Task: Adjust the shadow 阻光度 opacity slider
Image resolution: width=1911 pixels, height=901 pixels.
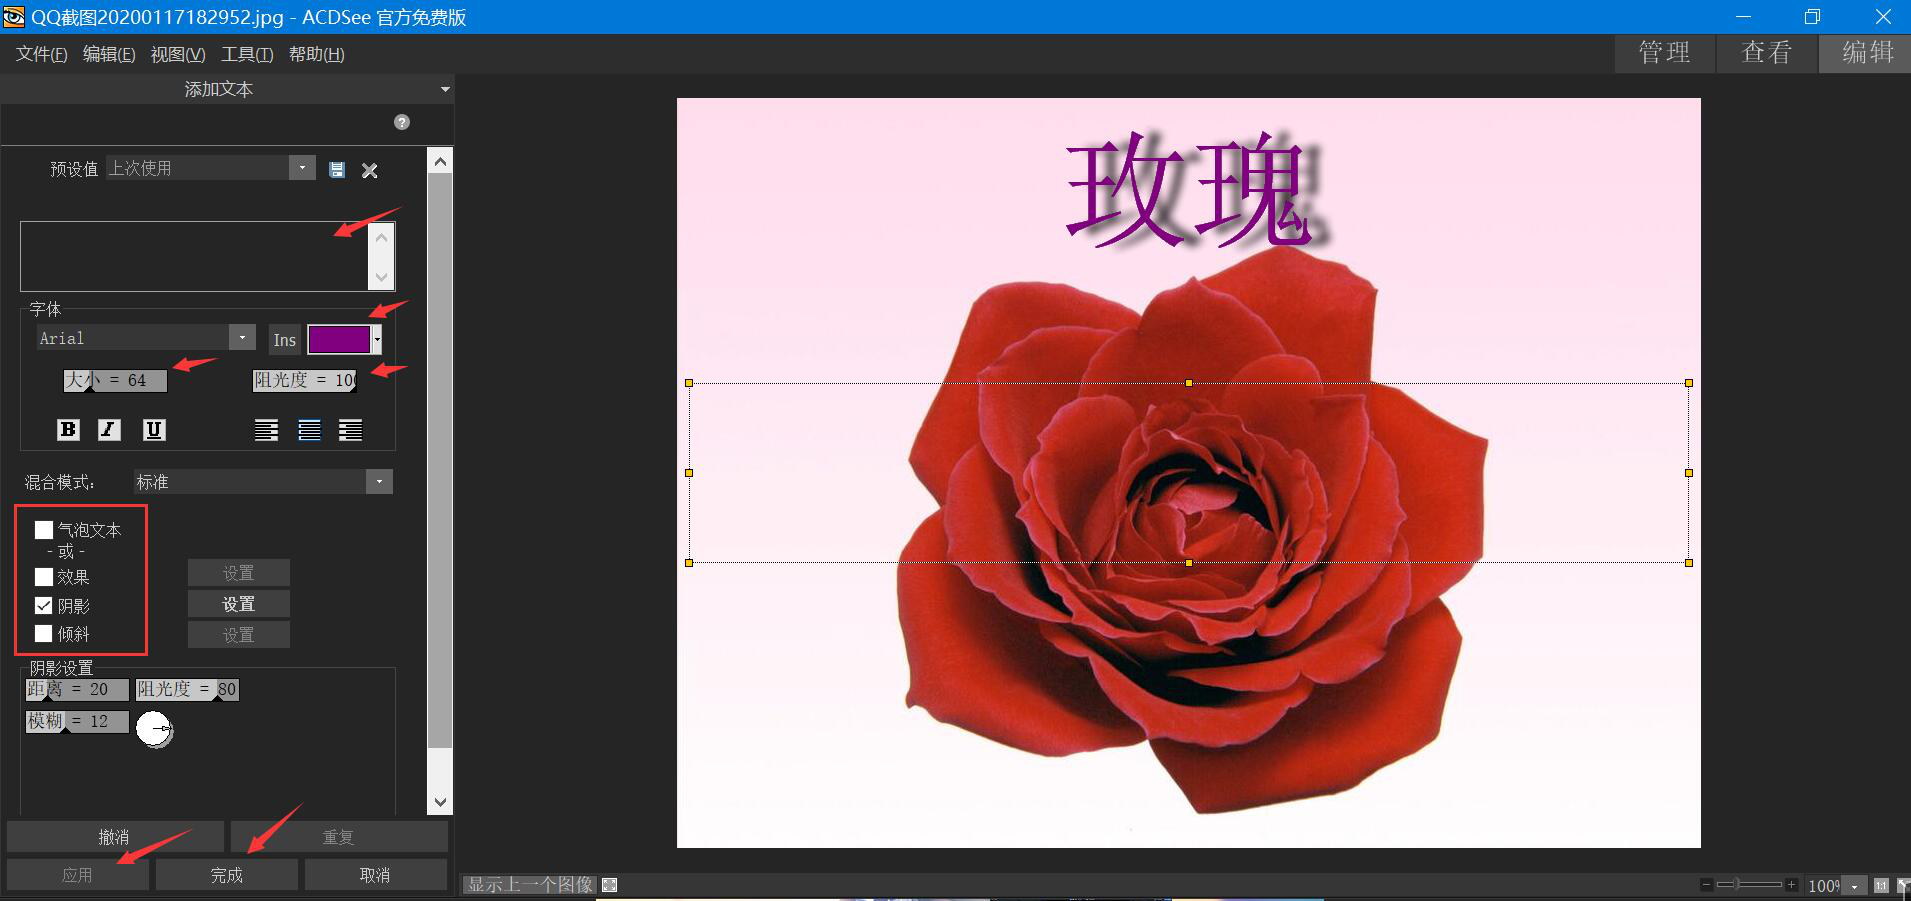Action: coord(187,689)
